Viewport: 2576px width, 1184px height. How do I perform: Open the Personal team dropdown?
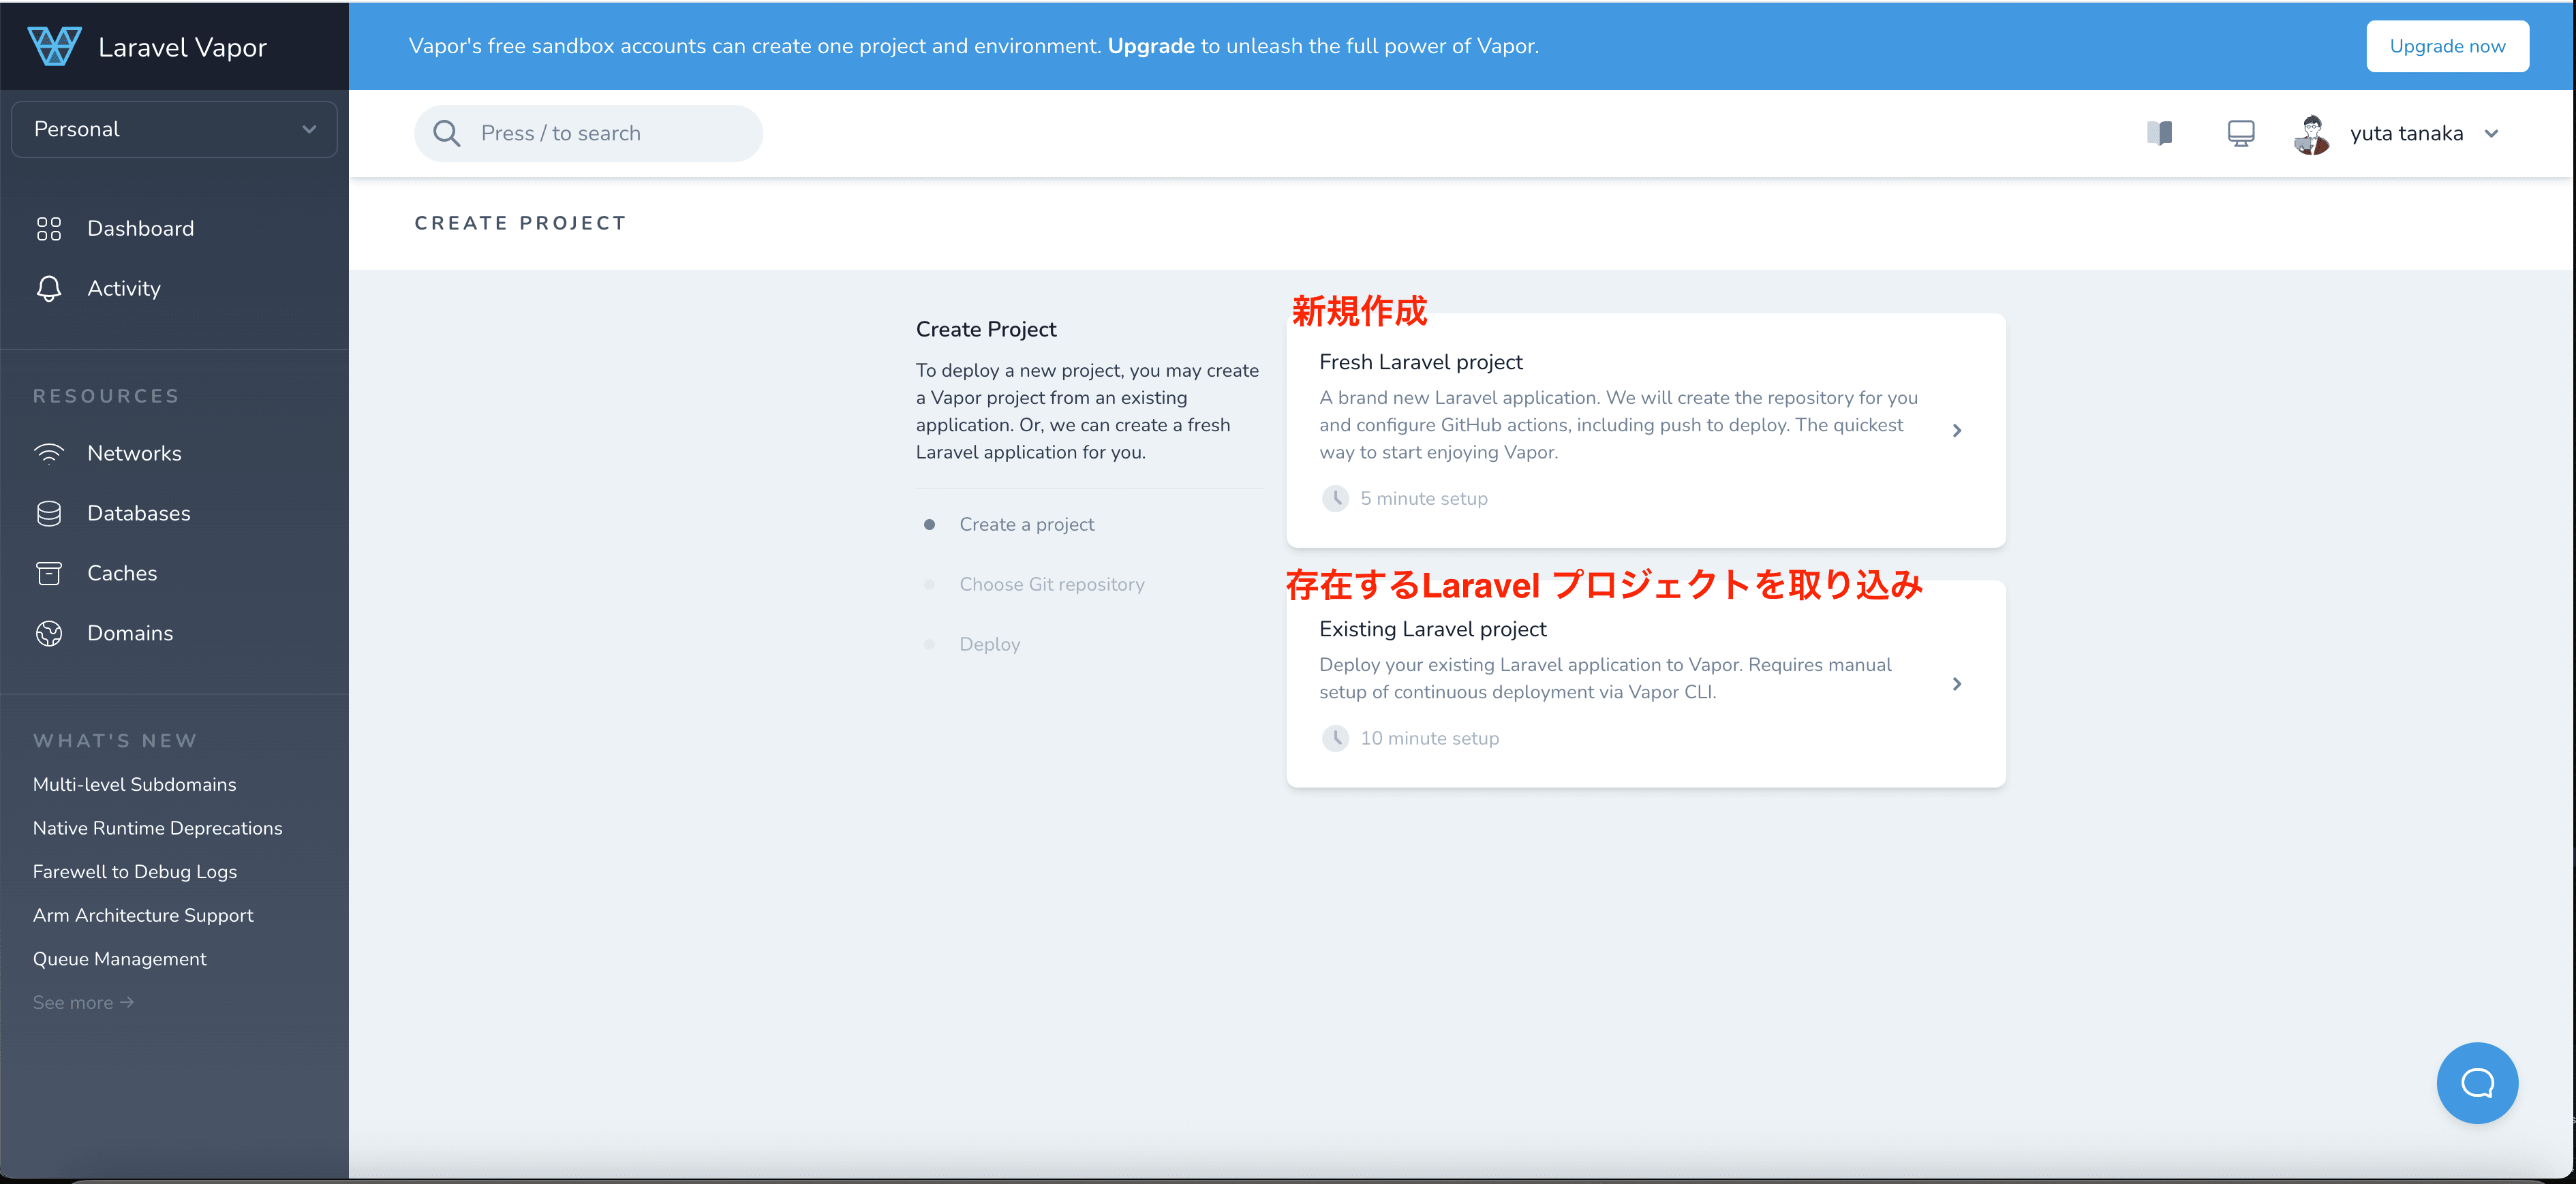point(174,129)
